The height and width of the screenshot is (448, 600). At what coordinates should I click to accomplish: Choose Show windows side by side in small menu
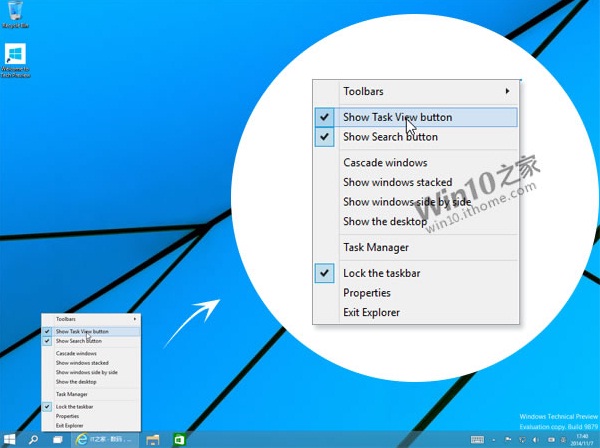pyautogui.click(x=91, y=372)
